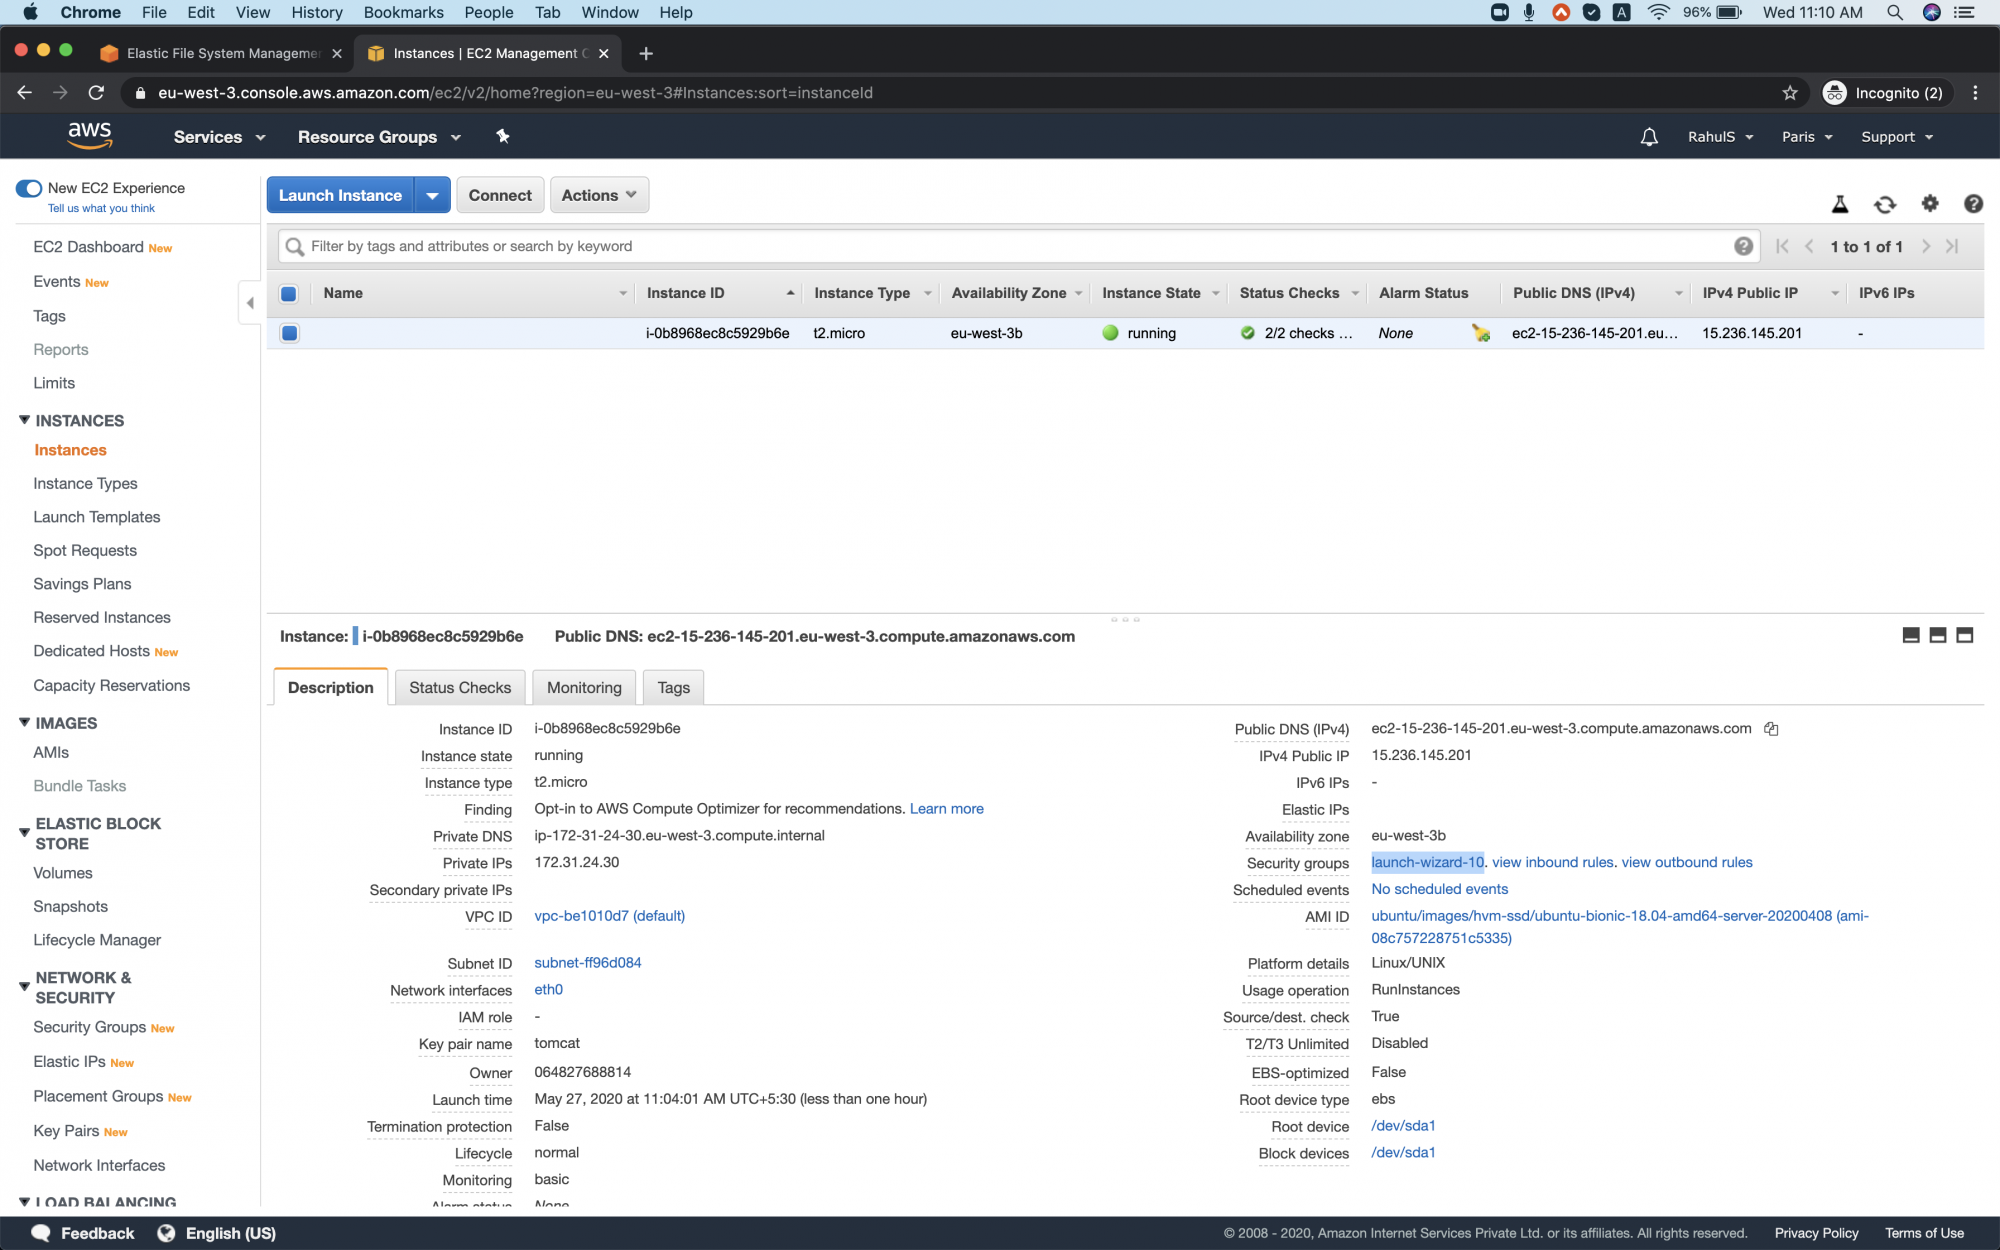Viewport: 2000px width, 1250px height.
Task: Refresh the instances list
Action: 1885,204
